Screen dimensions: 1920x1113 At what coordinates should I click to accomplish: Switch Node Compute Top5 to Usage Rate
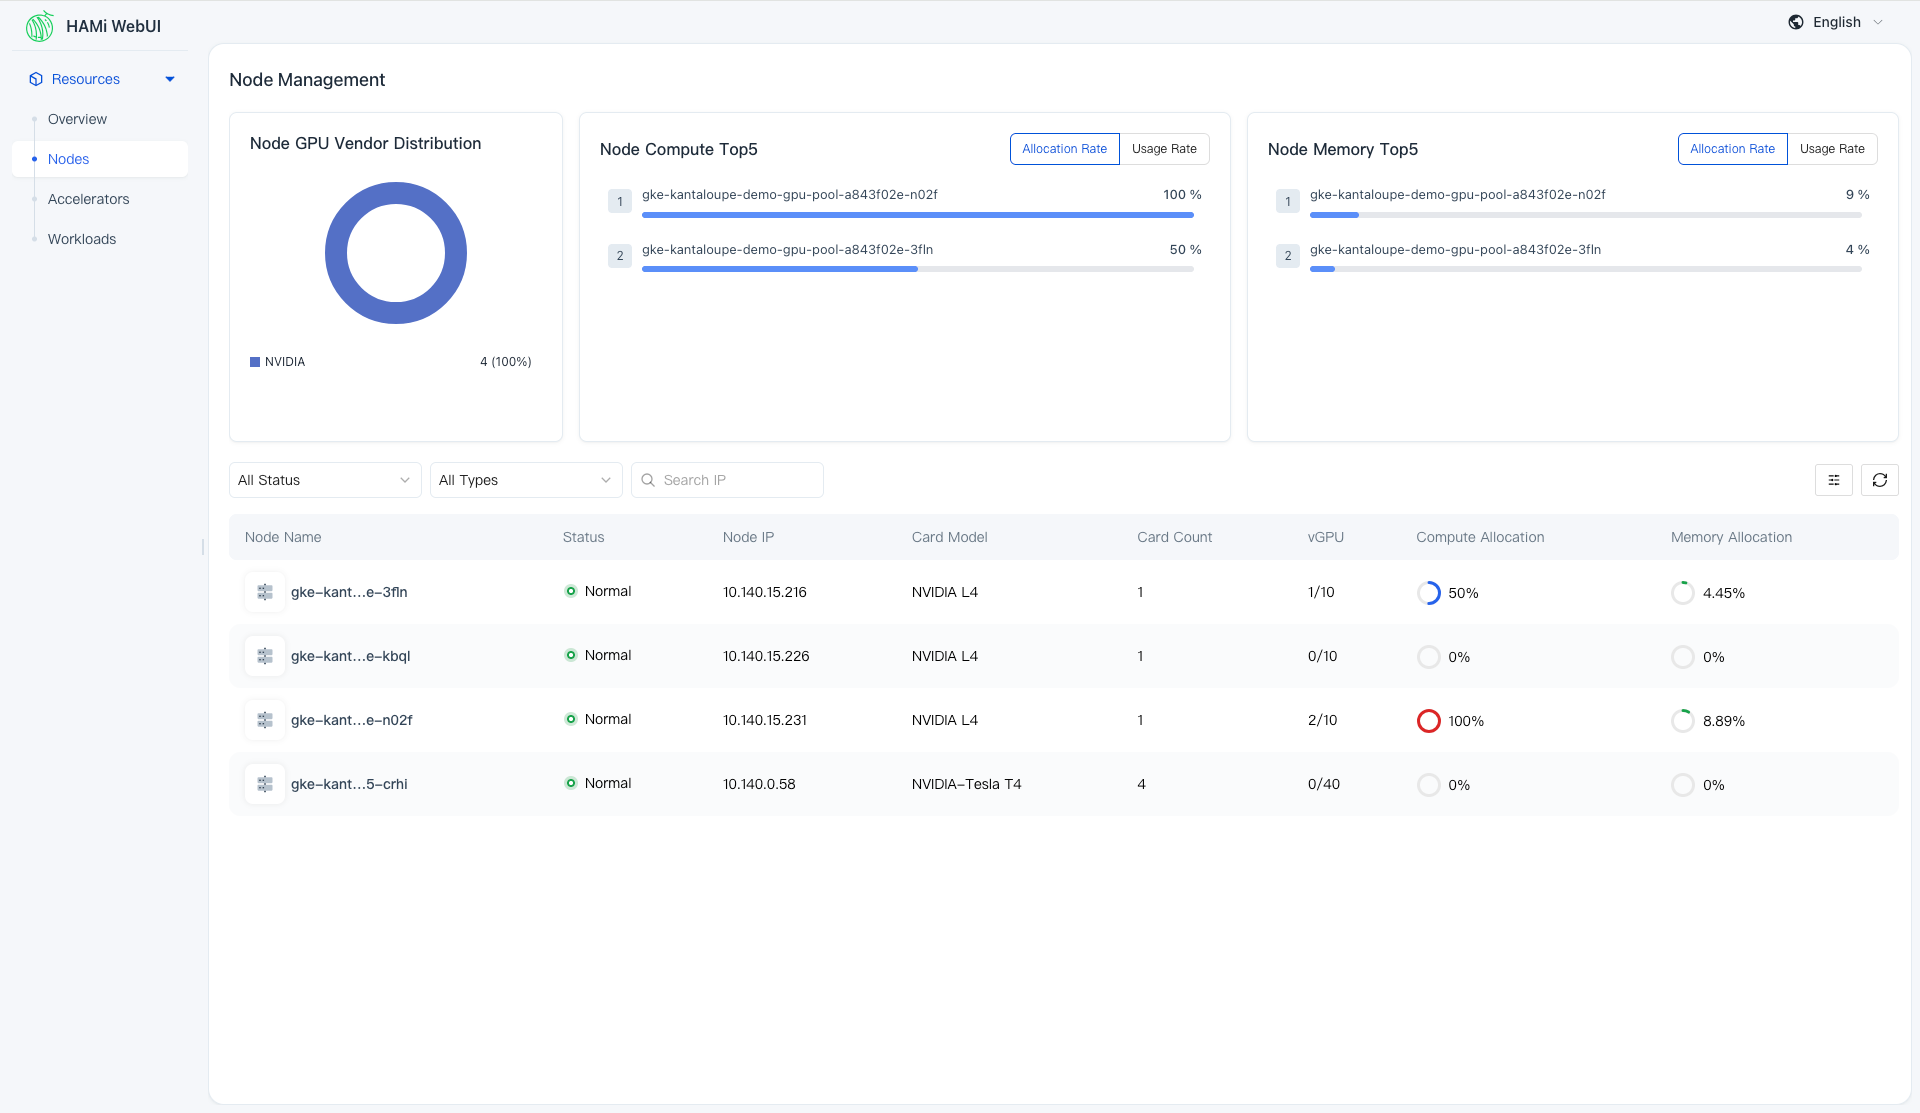point(1164,149)
